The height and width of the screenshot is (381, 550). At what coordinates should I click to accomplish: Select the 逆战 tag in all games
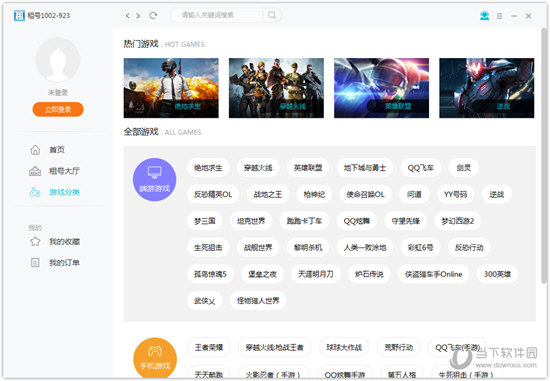(497, 194)
